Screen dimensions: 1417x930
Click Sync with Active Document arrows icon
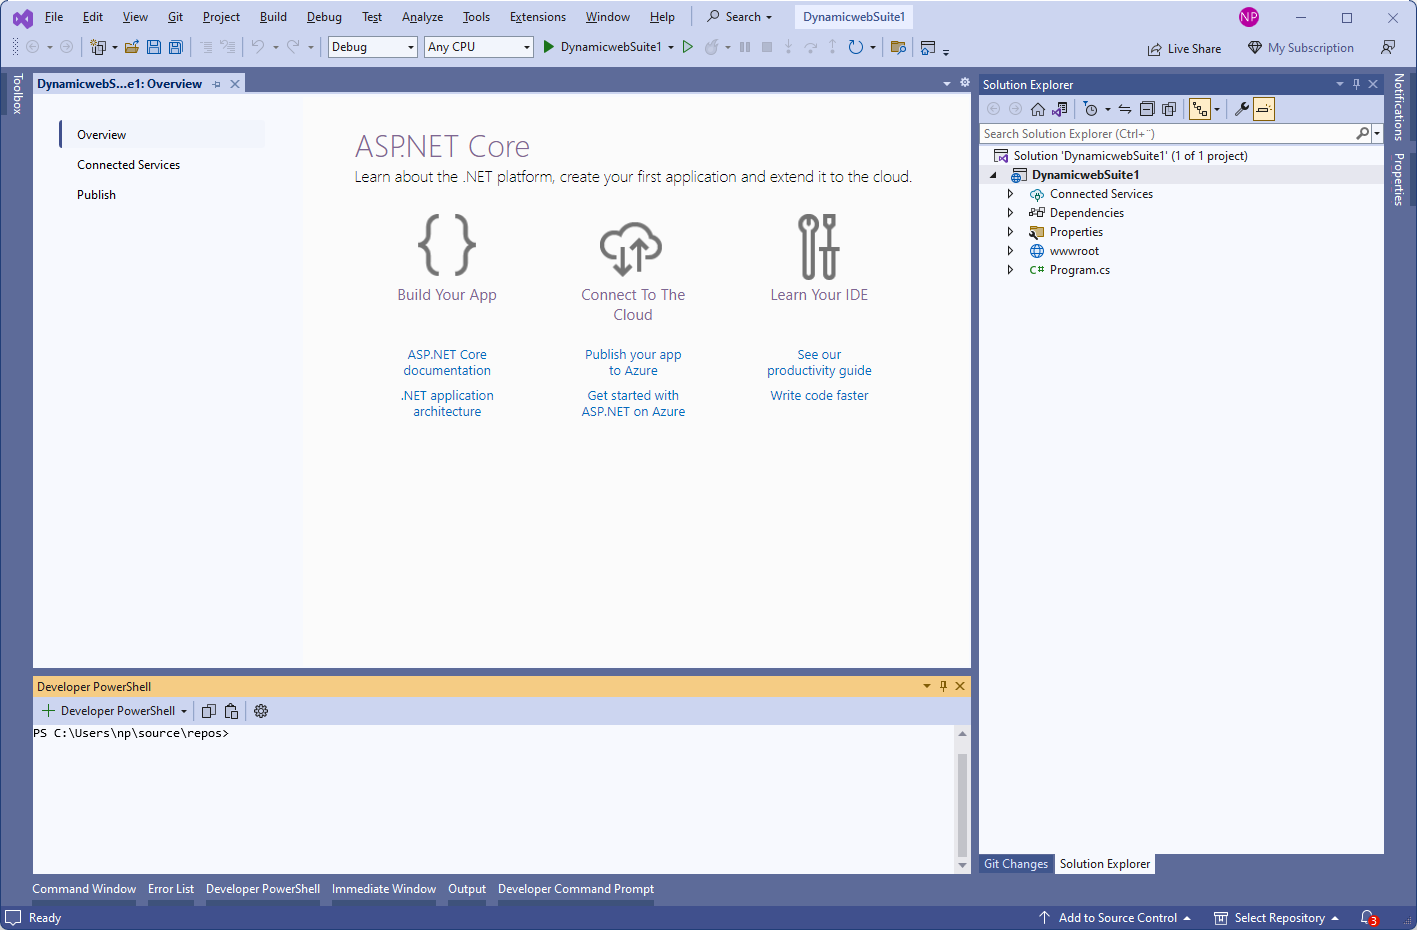point(1125,109)
